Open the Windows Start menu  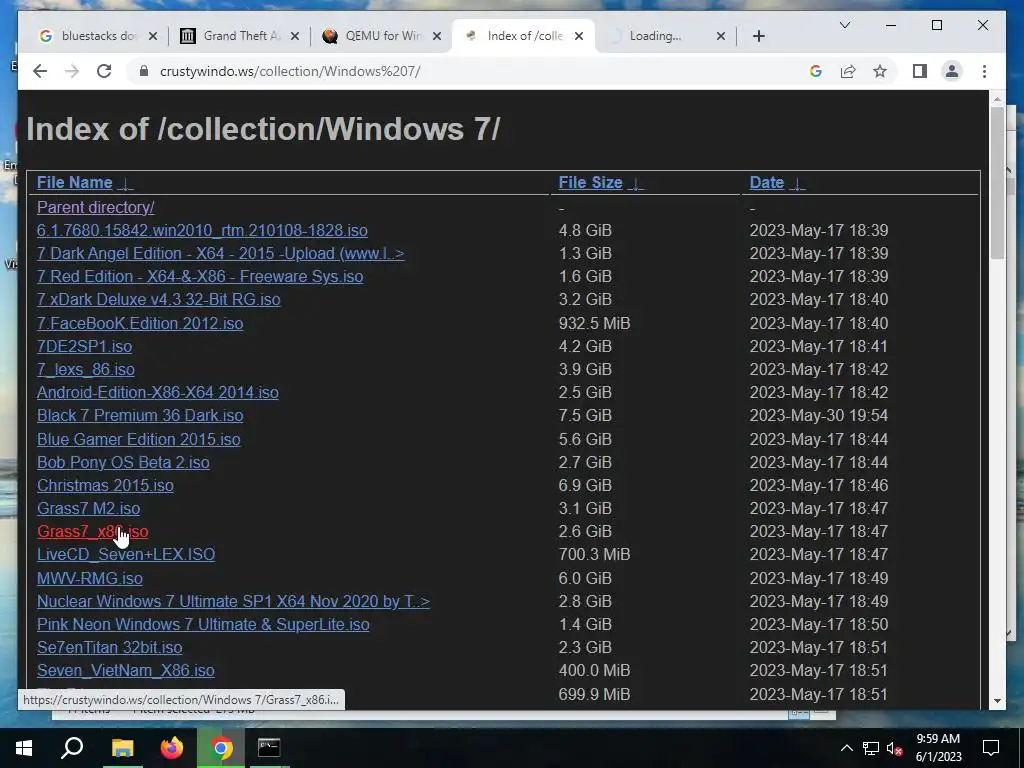pyautogui.click(x=24, y=748)
